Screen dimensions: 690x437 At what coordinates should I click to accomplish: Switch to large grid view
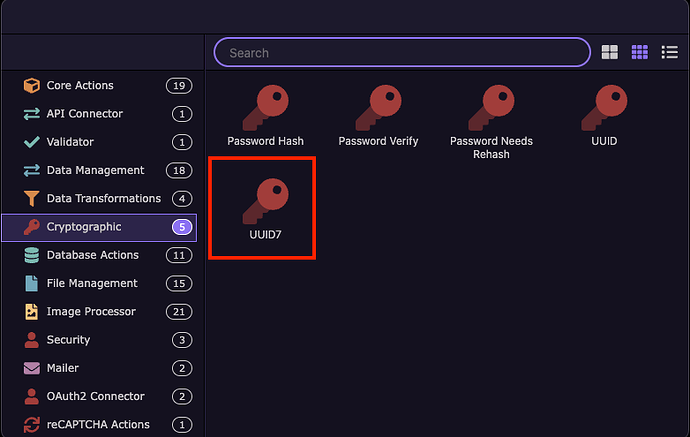(610, 52)
